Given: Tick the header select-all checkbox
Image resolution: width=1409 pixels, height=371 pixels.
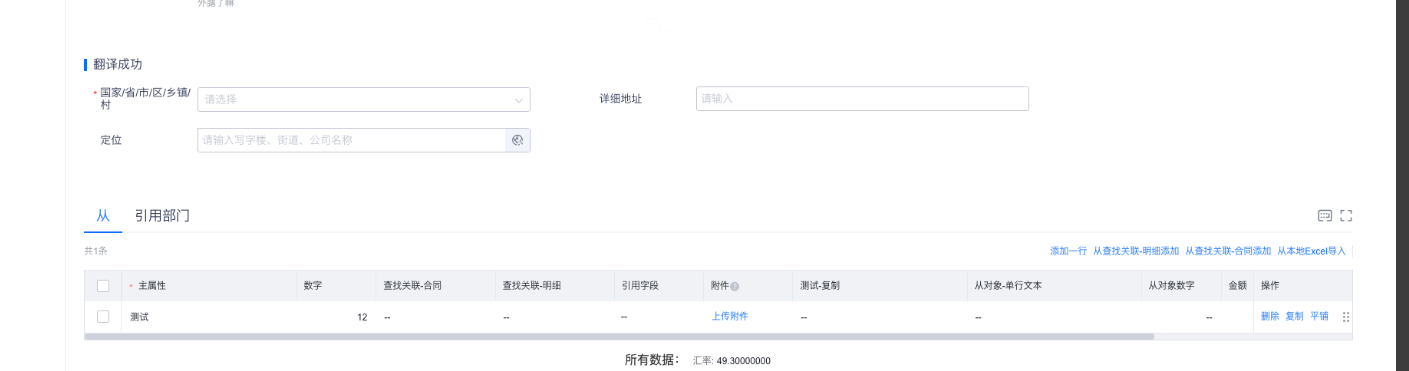Looking at the screenshot, I should click(103, 286).
